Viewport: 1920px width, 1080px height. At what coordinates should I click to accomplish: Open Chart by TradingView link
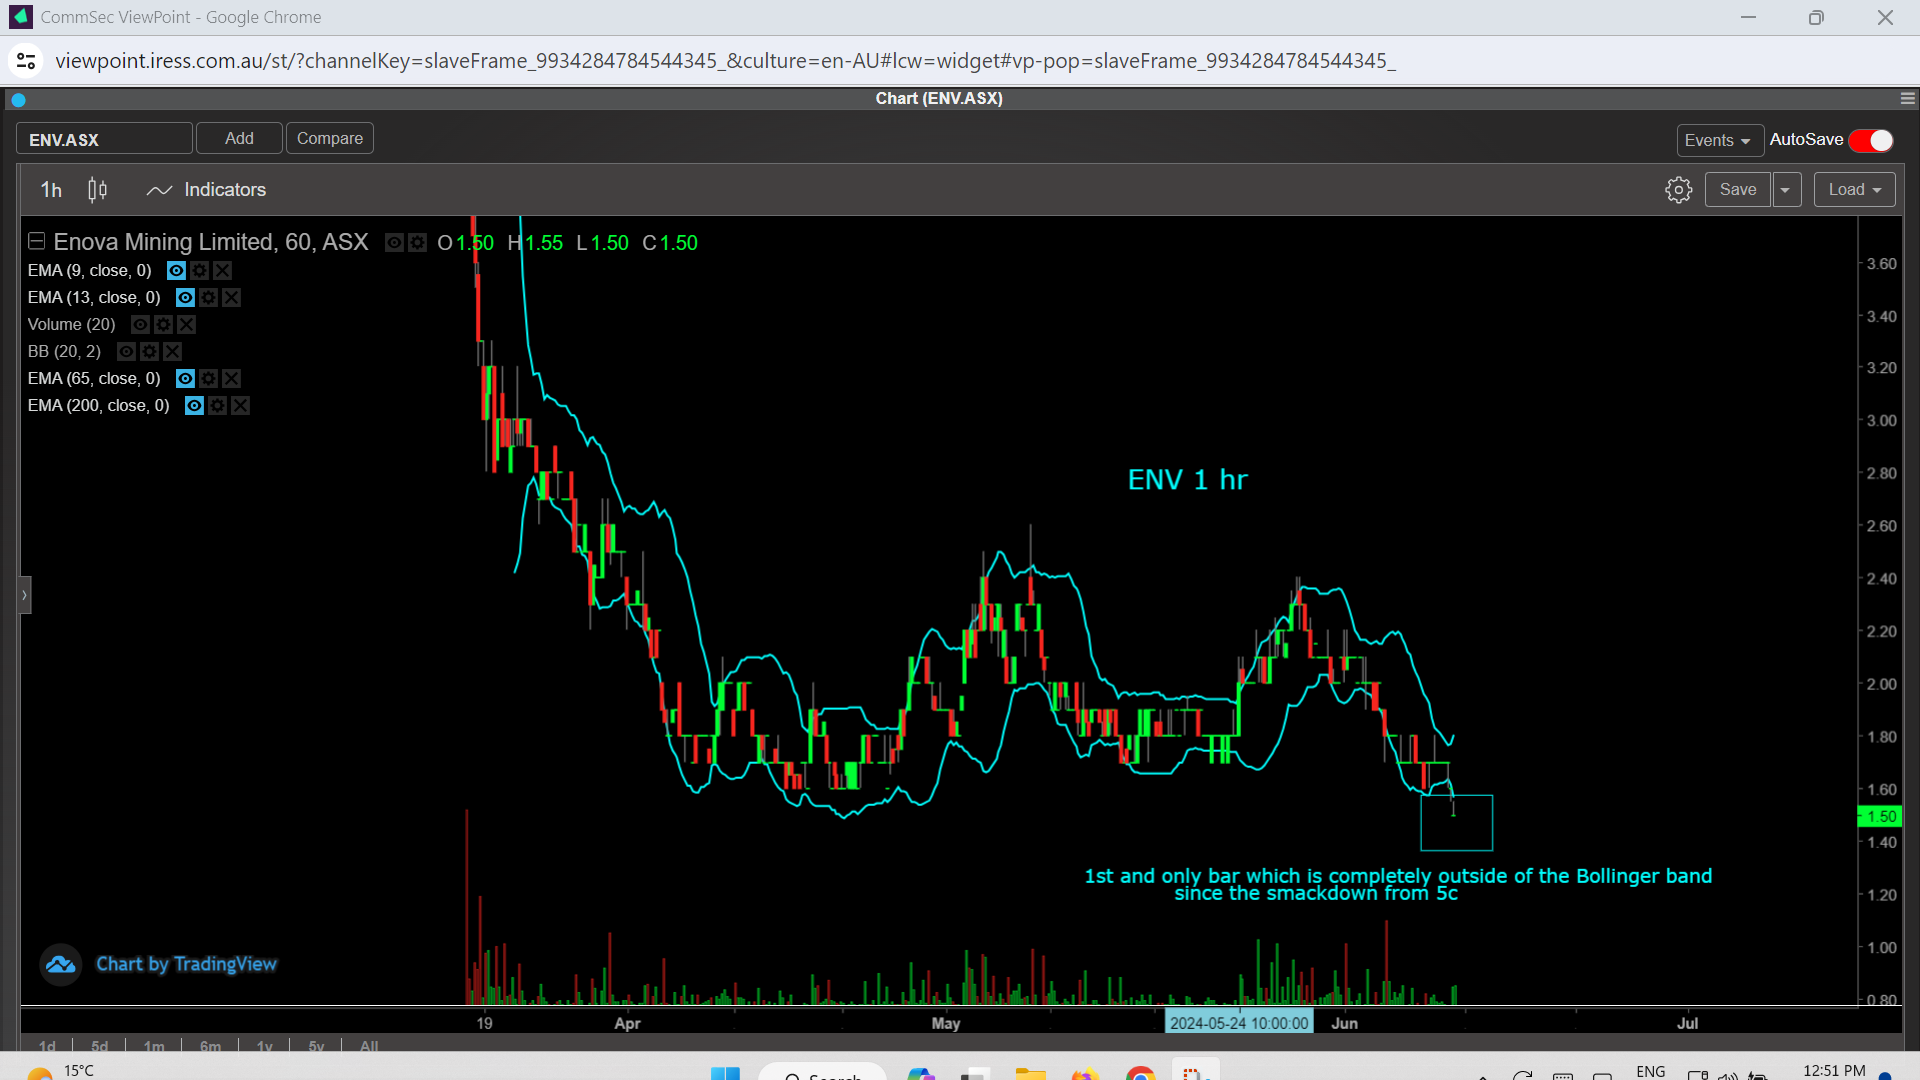(186, 965)
